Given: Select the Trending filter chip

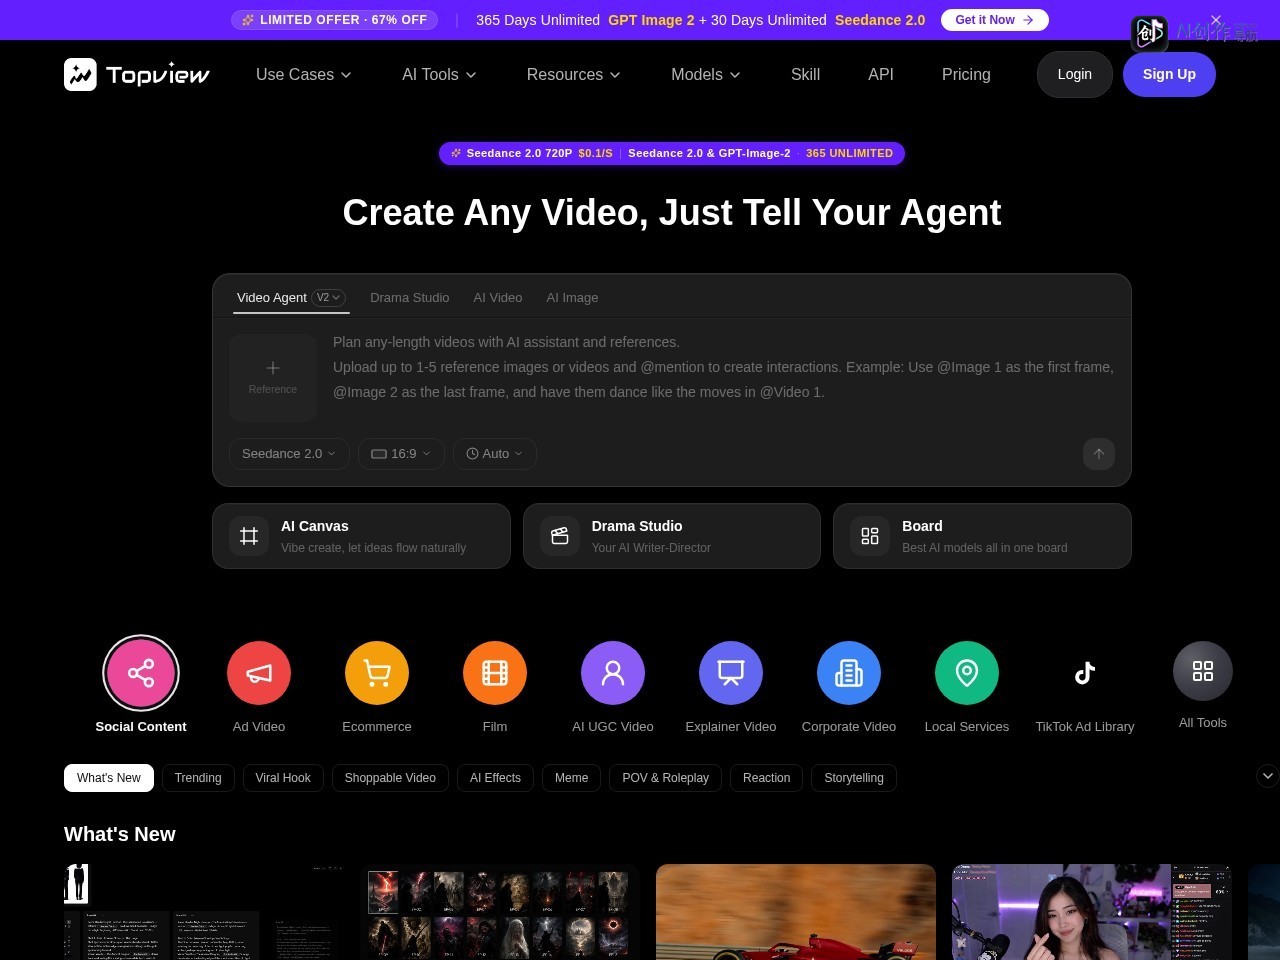Looking at the screenshot, I should click(x=198, y=778).
